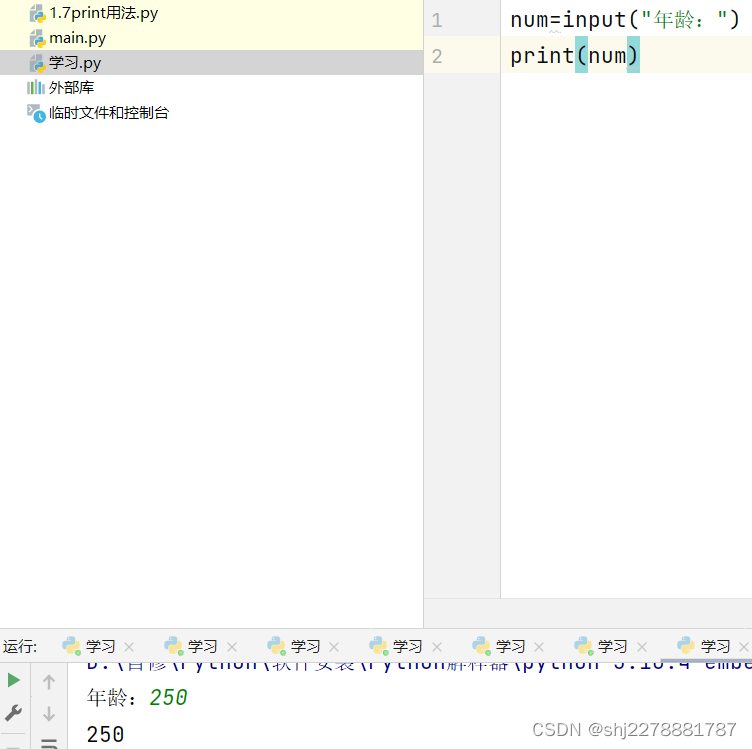This screenshot has height=749, width=752.
Task: Place cursor on num=input code line
Action: click(x=624, y=20)
